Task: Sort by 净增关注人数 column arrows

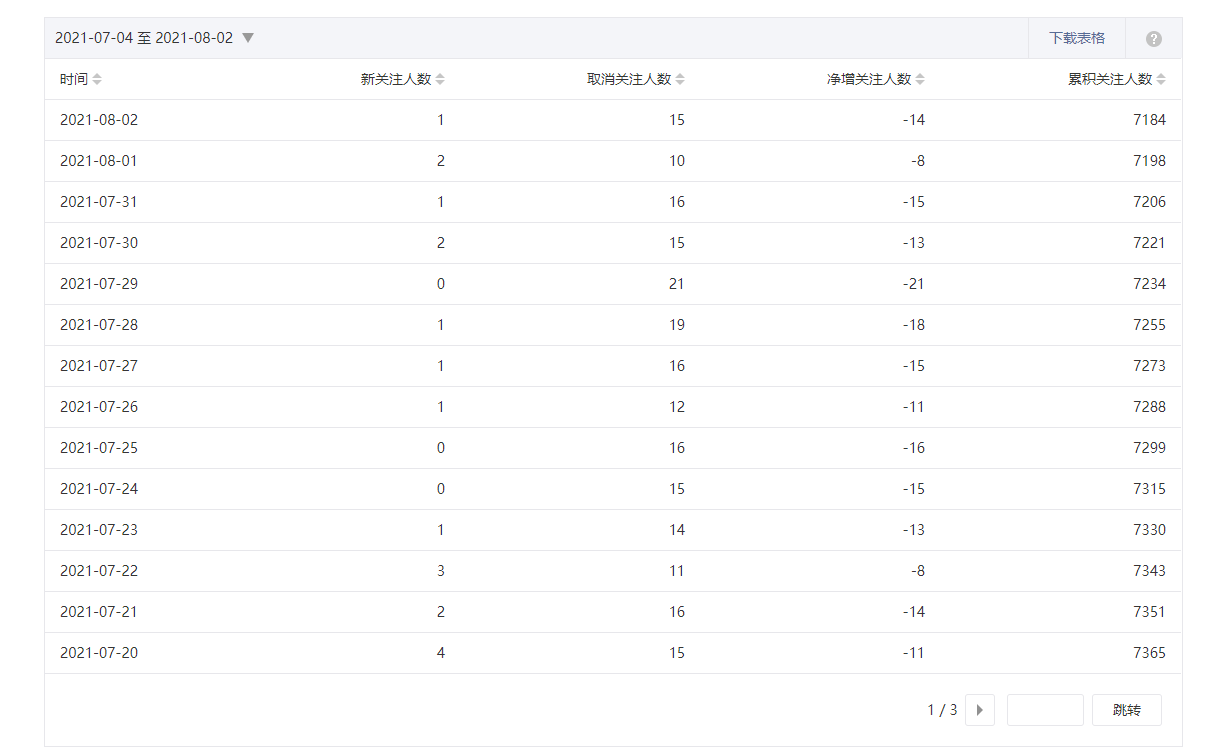Action: pyautogui.click(x=920, y=79)
